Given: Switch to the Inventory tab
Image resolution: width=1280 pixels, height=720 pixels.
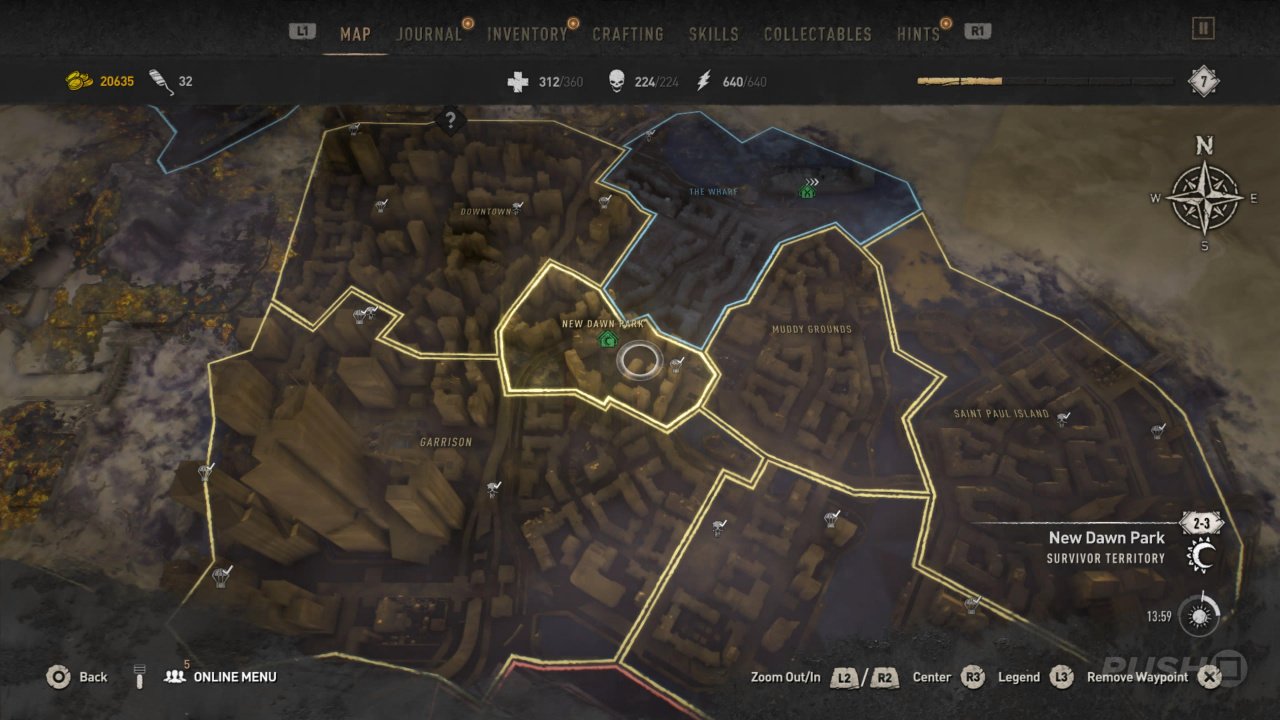Looking at the screenshot, I should (x=527, y=34).
